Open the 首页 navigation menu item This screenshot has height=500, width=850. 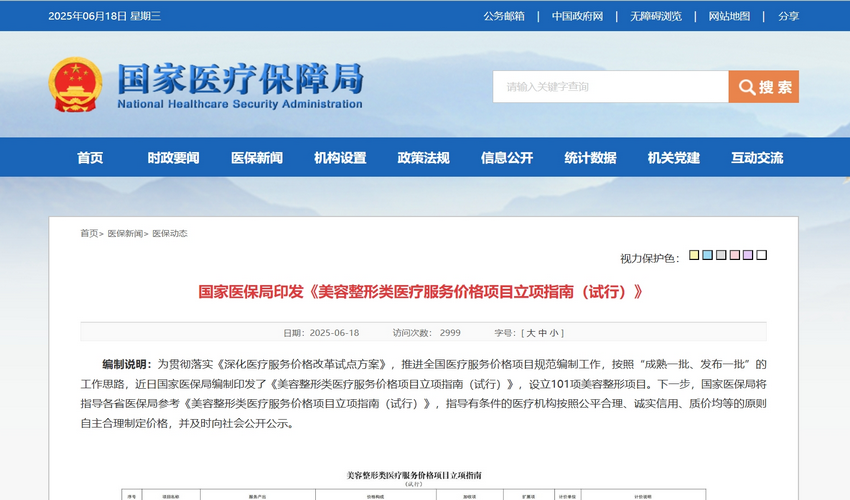pos(90,158)
